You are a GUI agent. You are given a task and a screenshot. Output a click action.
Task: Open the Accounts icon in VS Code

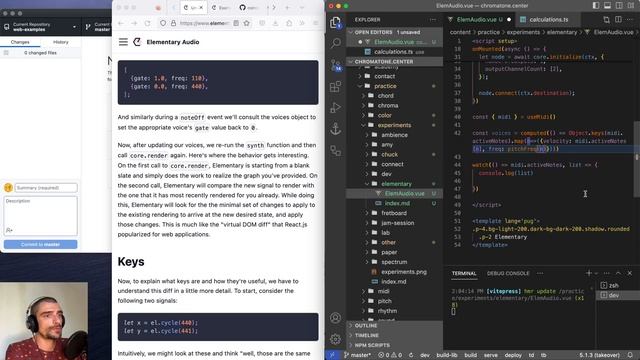click(x=336, y=318)
